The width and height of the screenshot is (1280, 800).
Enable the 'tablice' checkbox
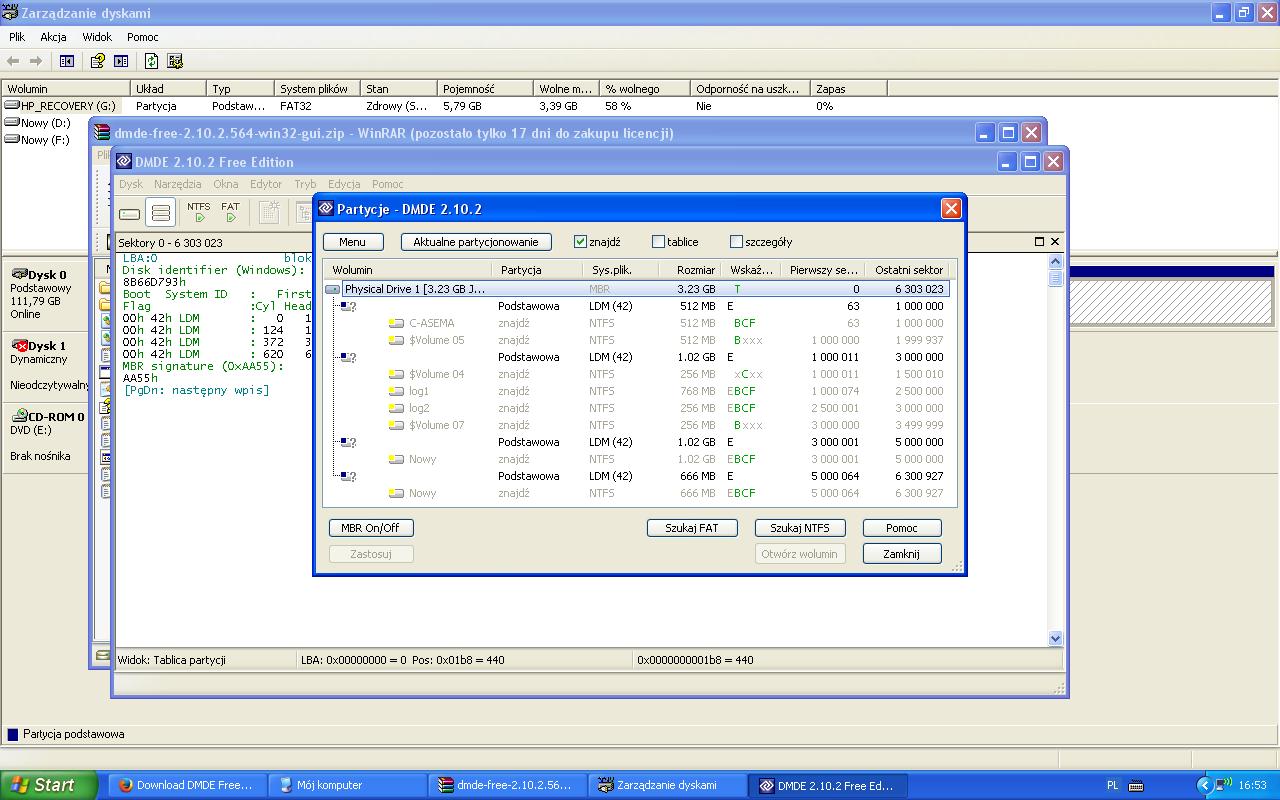(x=658, y=241)
